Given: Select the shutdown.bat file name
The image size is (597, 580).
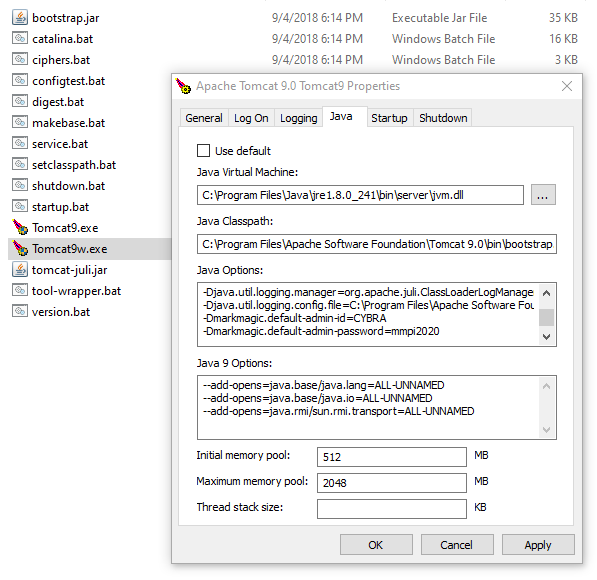Looking at the screenshot, I should (x=69, y=185).
